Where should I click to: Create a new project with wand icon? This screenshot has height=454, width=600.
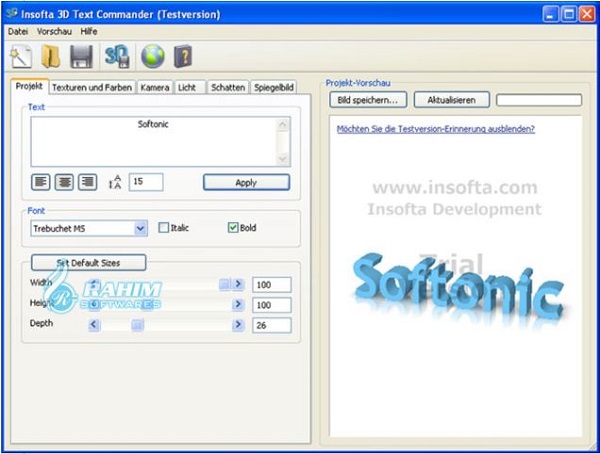click(x=21, y=57)
